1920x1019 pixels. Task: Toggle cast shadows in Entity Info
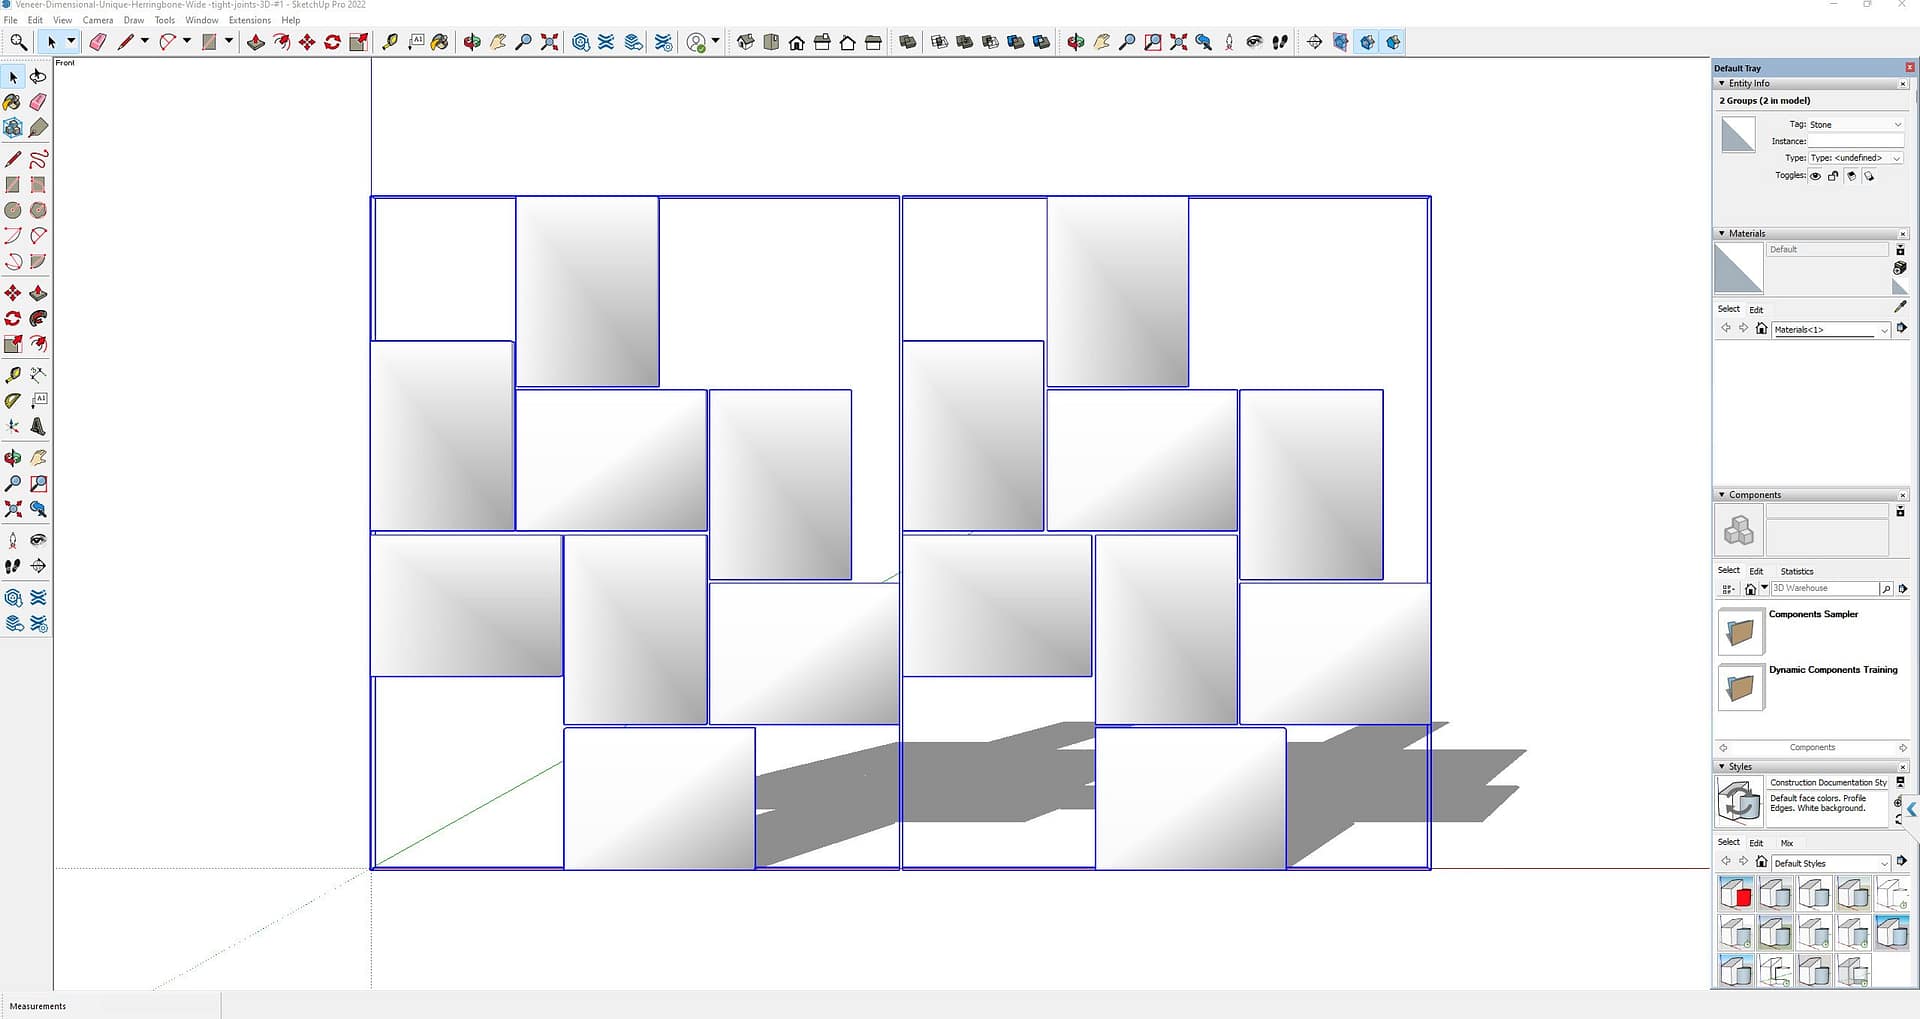[1851, 176]
